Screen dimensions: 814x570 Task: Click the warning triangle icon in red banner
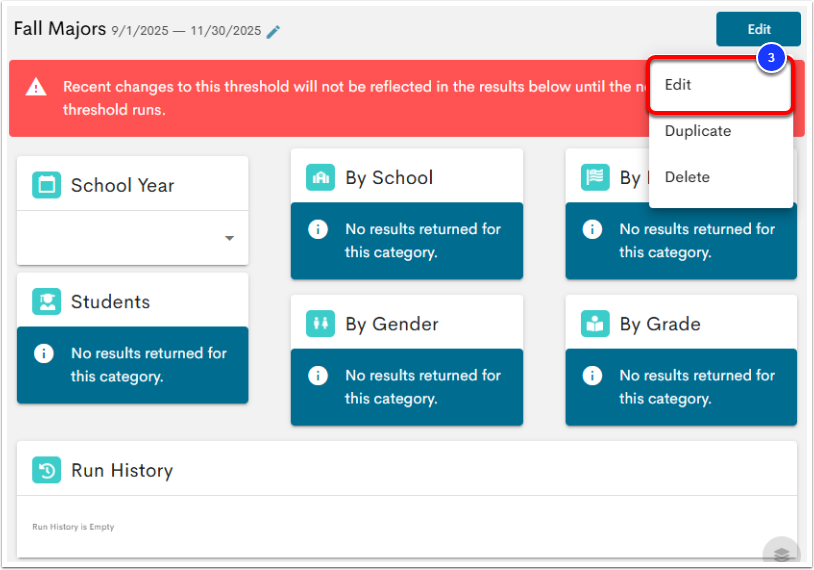point(36,87)
